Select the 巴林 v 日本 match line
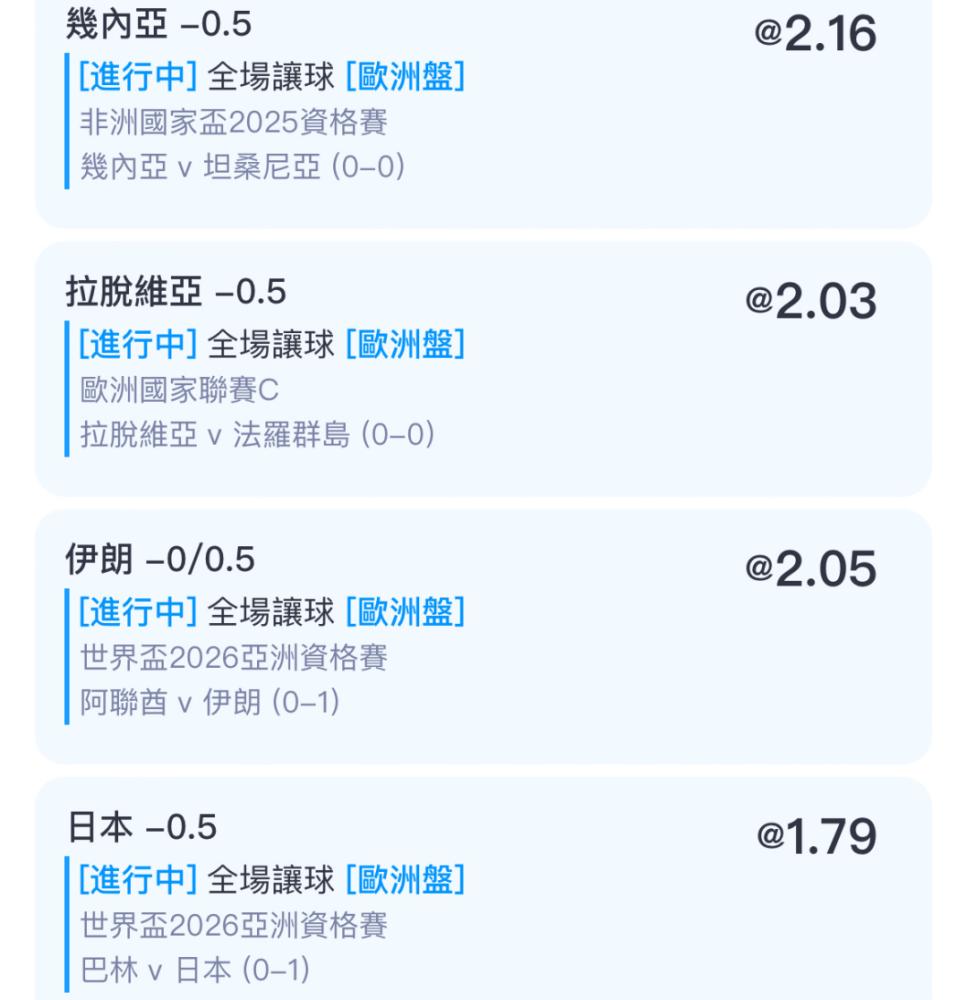 point(195,969)
